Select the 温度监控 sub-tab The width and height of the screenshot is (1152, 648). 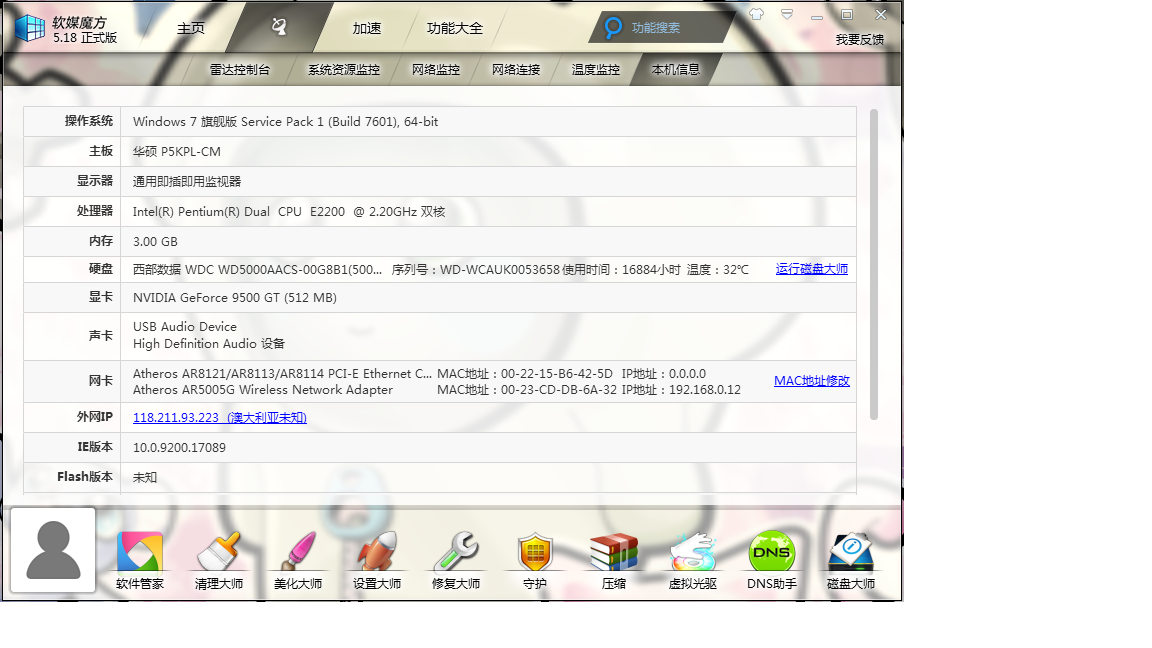(595, 70)
